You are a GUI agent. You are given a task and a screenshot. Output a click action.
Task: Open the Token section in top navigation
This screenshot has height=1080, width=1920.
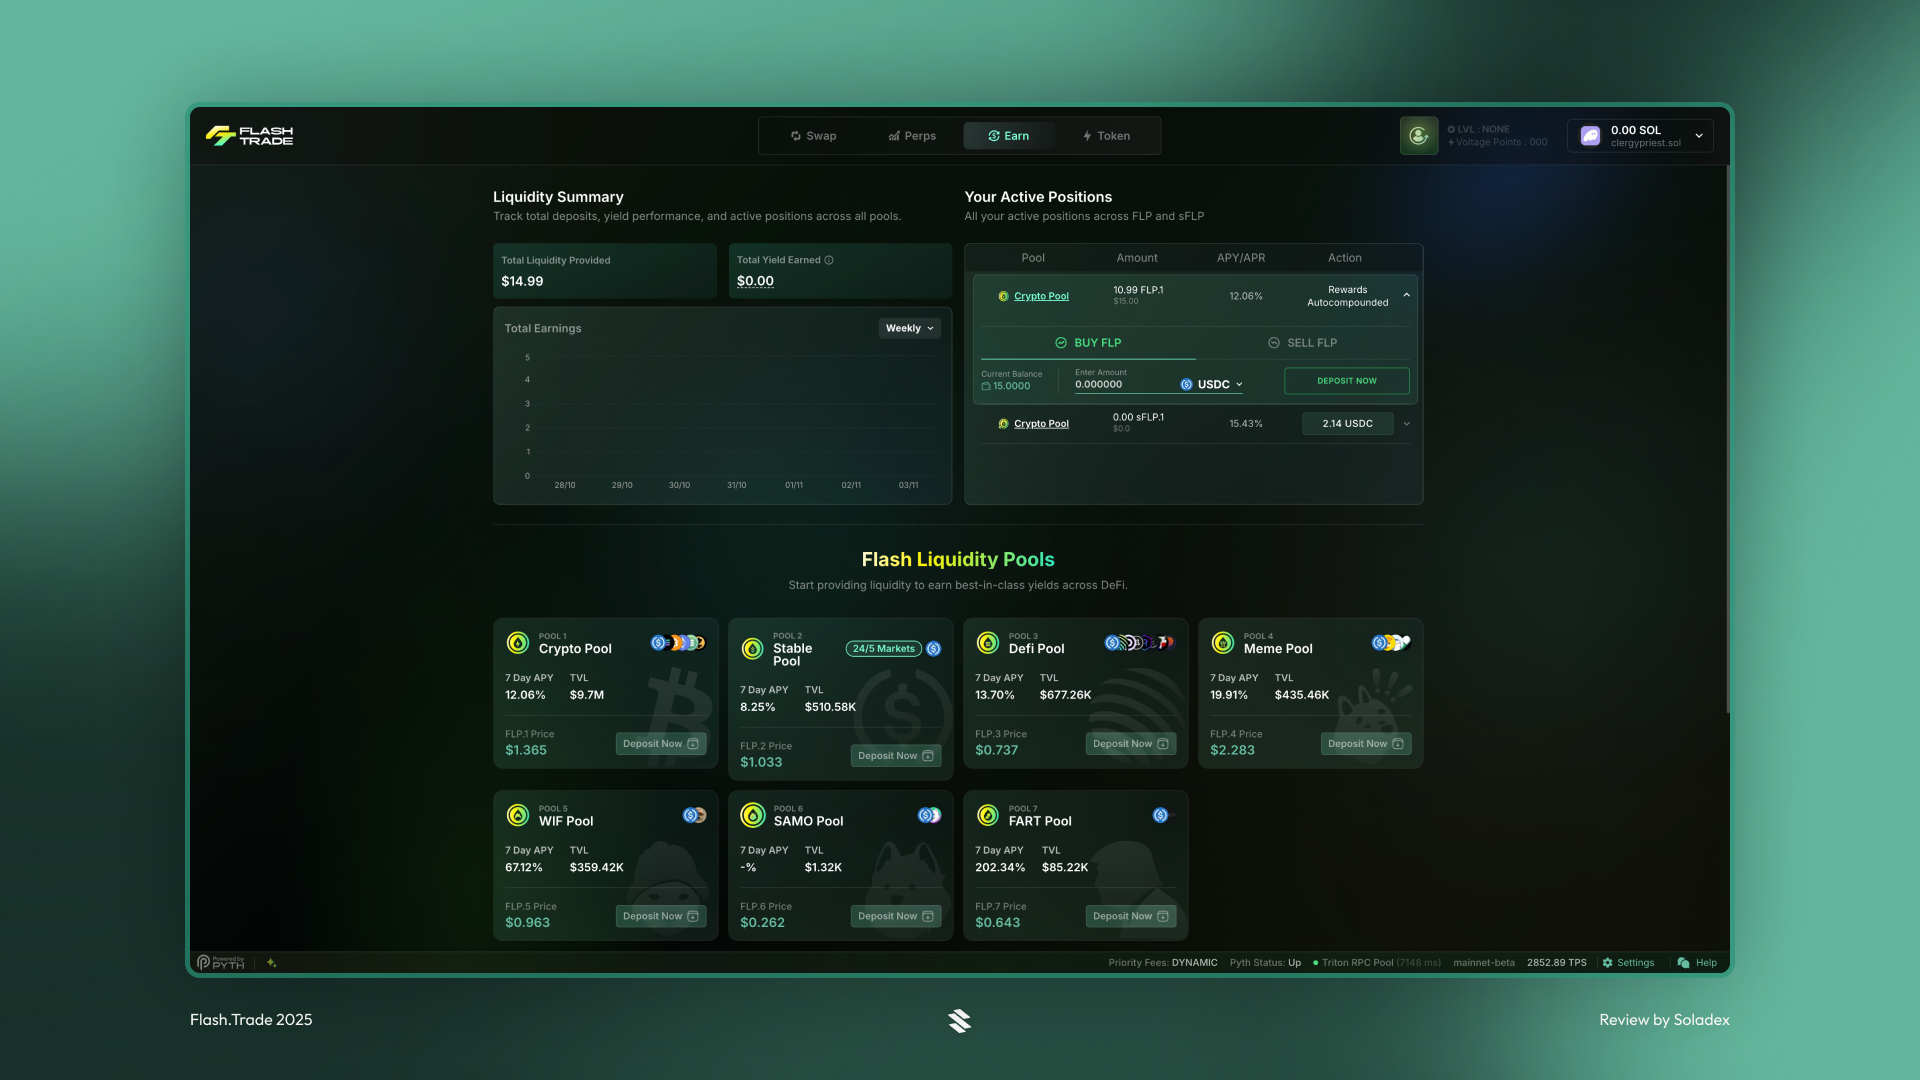(1106, 135)
